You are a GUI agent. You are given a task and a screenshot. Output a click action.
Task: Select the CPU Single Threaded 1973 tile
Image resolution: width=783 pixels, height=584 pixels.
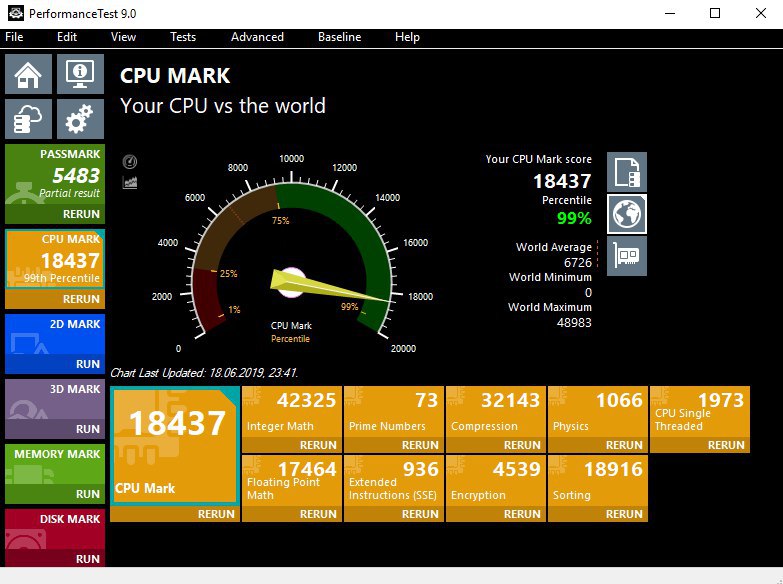pos(700,412)
